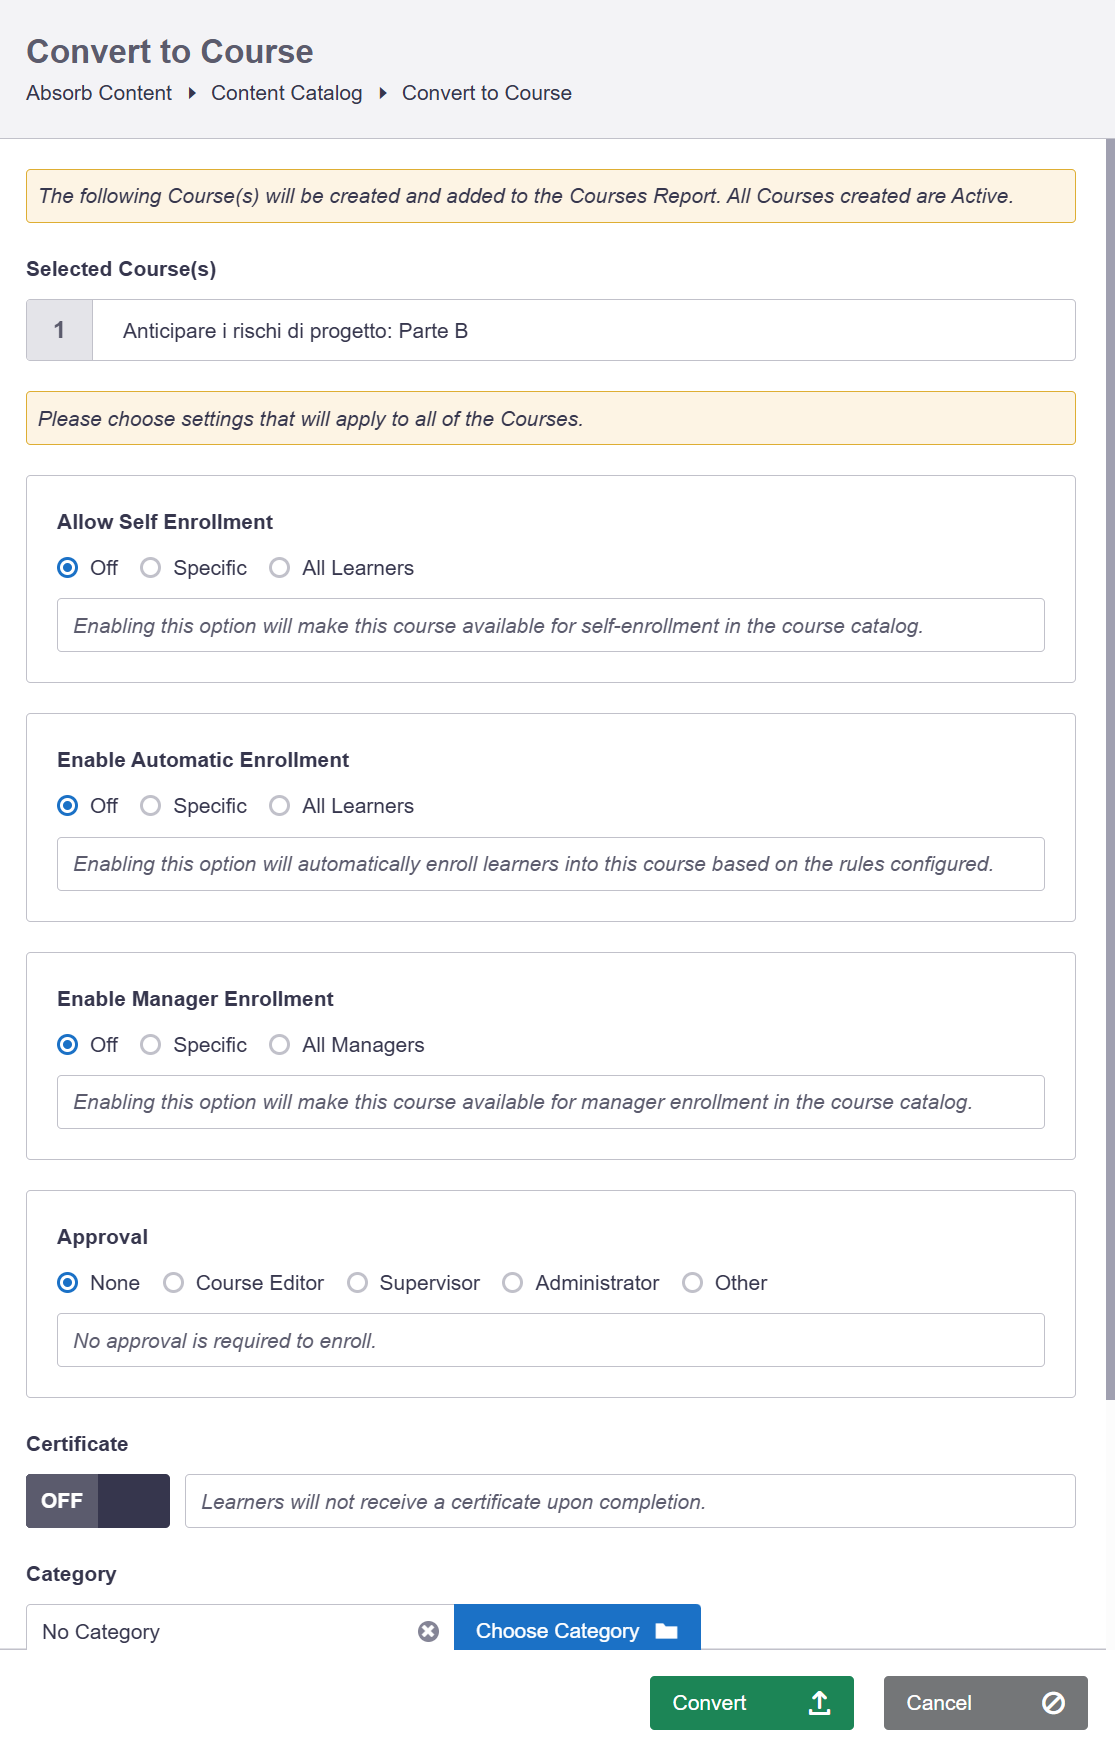The width and height of the screenshot is (1115, 1747).
Task: Choose All Managers for Manager Enrollment
Action: (280, 1045)
